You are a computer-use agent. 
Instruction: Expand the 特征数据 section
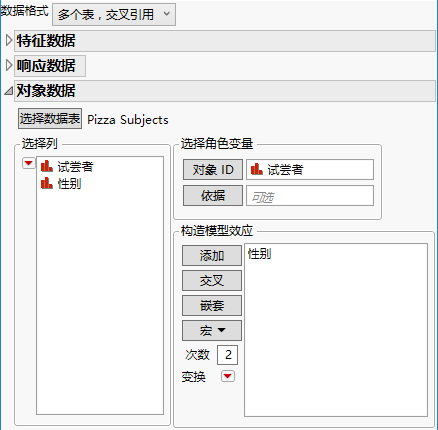9,40
